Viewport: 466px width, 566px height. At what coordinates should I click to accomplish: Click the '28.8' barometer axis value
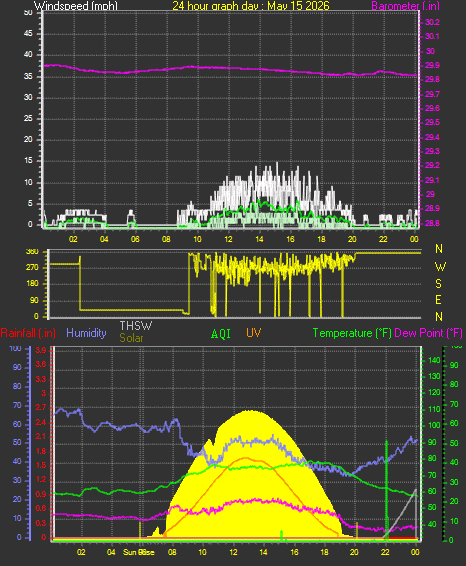tap(432, 223)
